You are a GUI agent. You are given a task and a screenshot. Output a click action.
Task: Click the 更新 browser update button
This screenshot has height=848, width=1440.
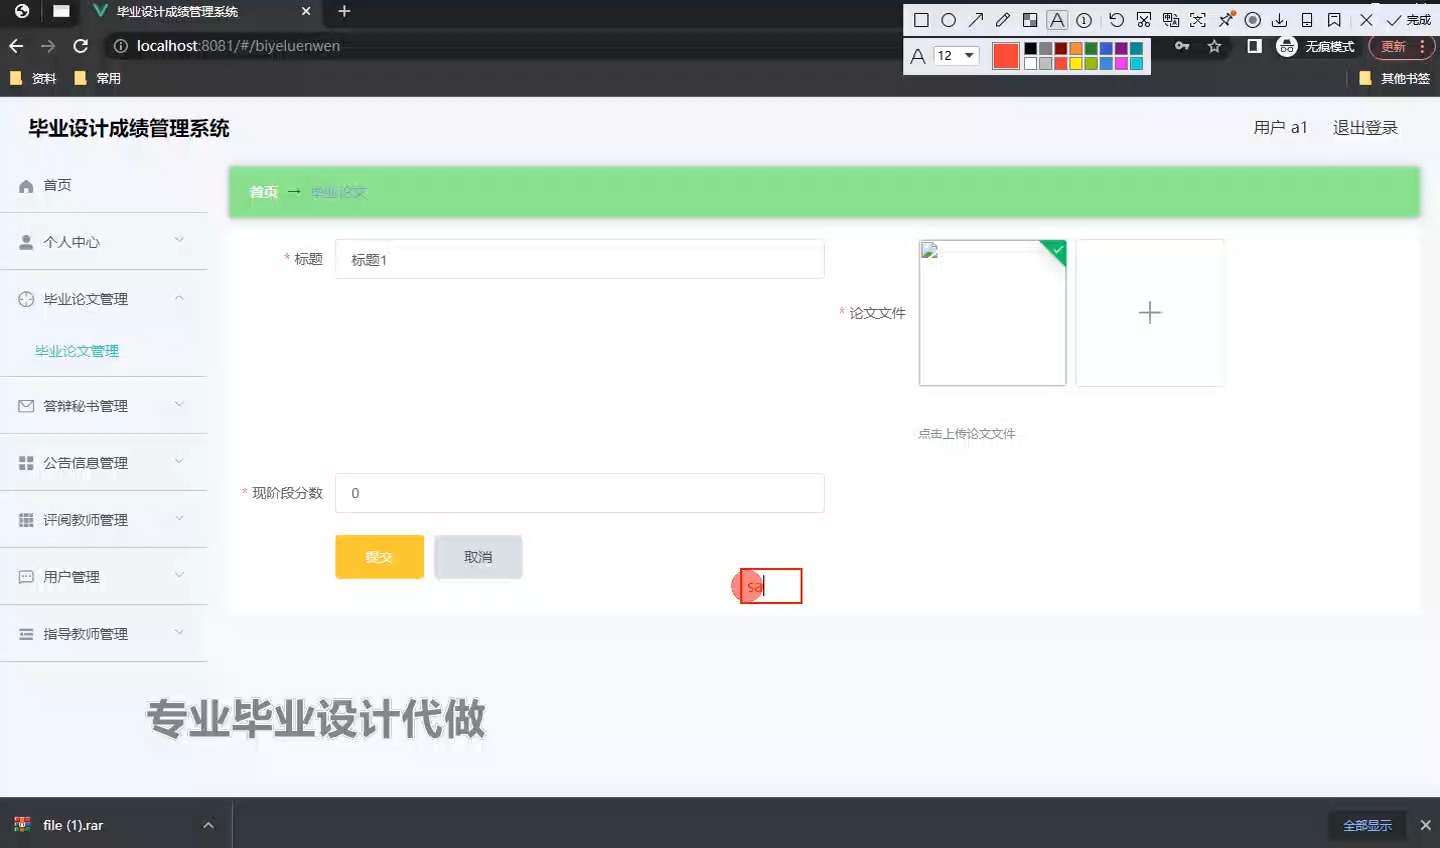(1401, 47)
